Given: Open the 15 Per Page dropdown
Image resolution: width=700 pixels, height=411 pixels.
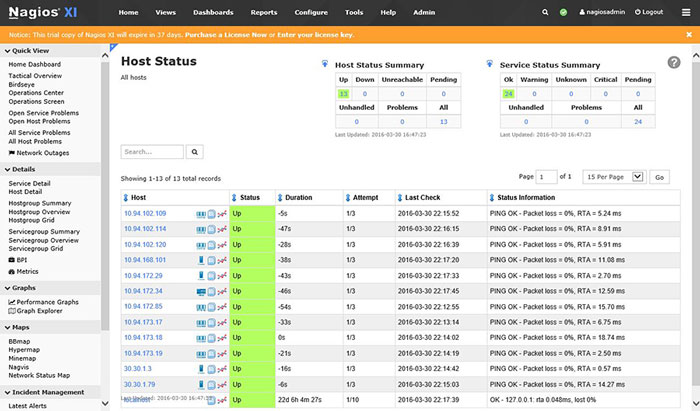Looking at the screenshot, I should pos(614,176).
